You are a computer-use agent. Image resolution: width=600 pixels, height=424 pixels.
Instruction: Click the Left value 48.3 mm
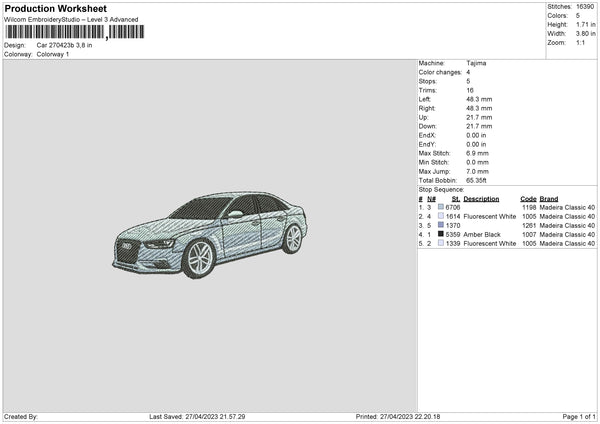pos(479,99)
